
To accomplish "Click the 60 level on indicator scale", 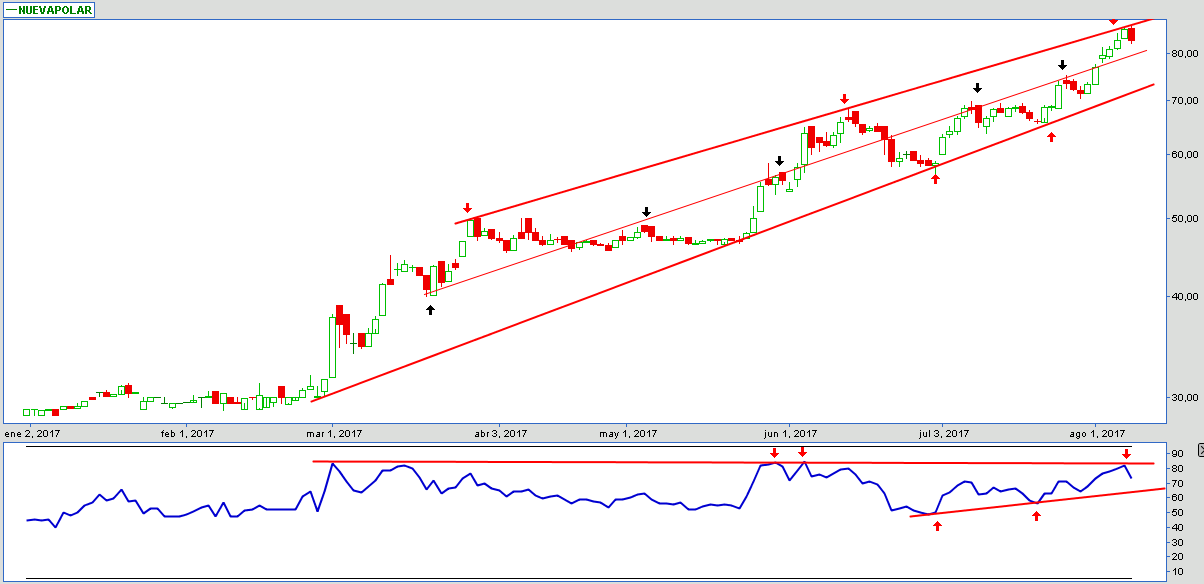I will 1177,497.
